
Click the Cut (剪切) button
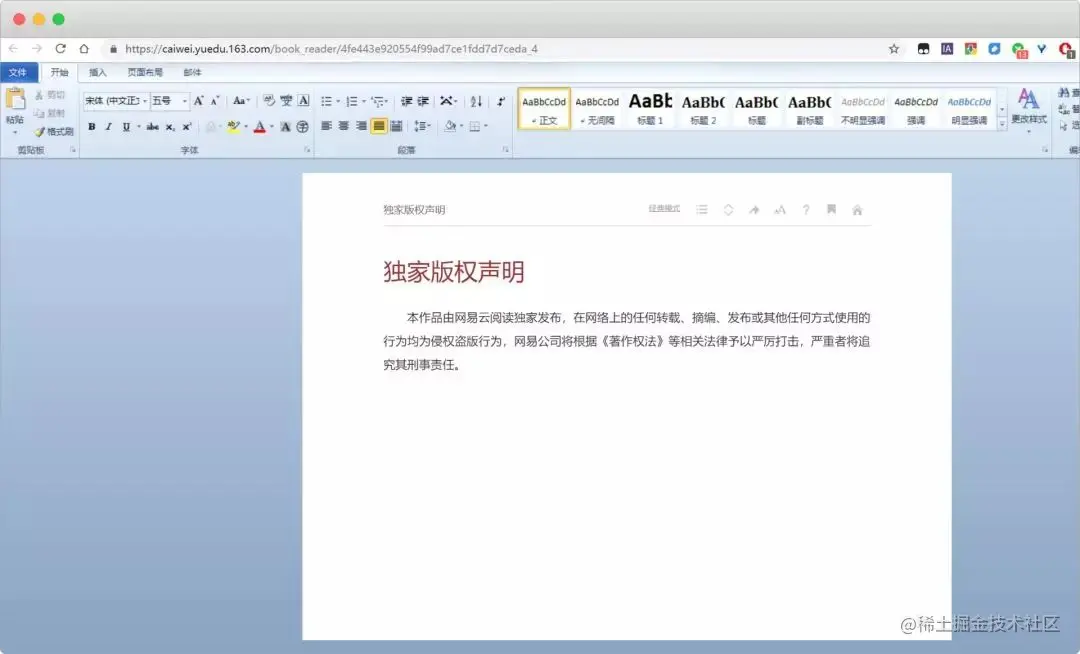(x=50, y=95)
